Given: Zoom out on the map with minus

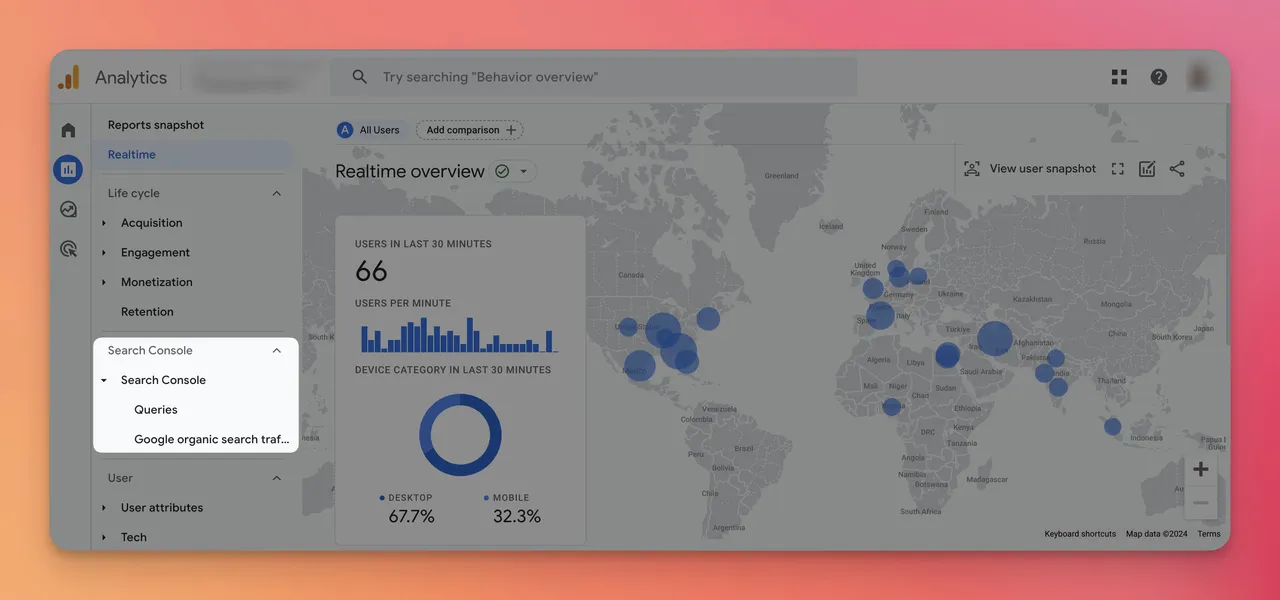Looking at the screenshot, I should 1201,503.
